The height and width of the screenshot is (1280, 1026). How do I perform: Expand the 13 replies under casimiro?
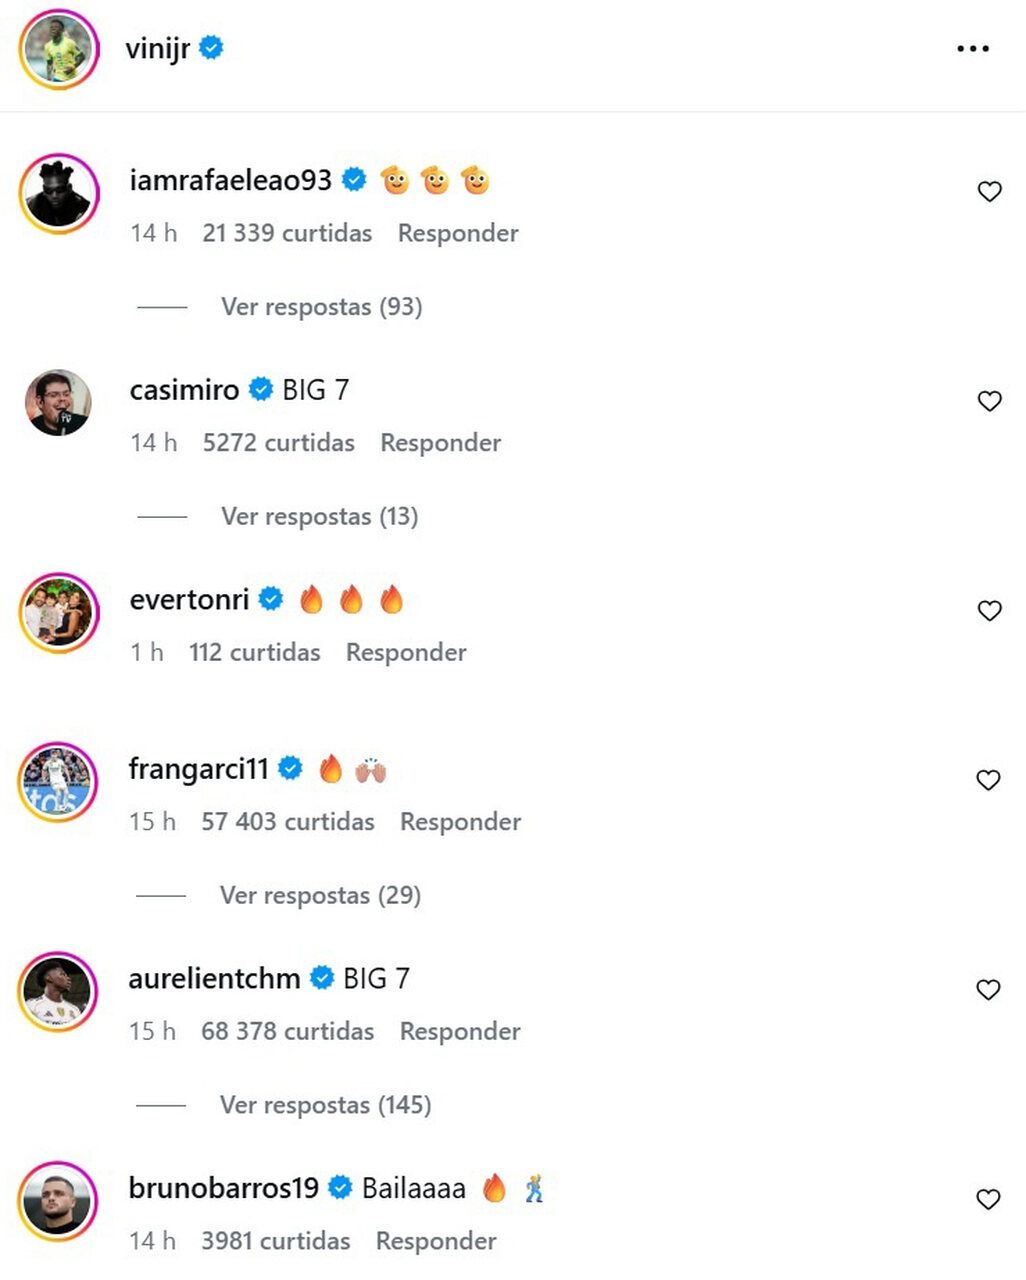click(319, 517)
